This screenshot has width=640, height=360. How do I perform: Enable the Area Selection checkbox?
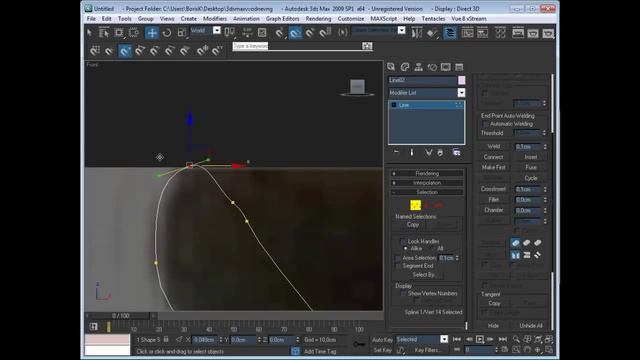pyautogui.click(x=398, y=258)
